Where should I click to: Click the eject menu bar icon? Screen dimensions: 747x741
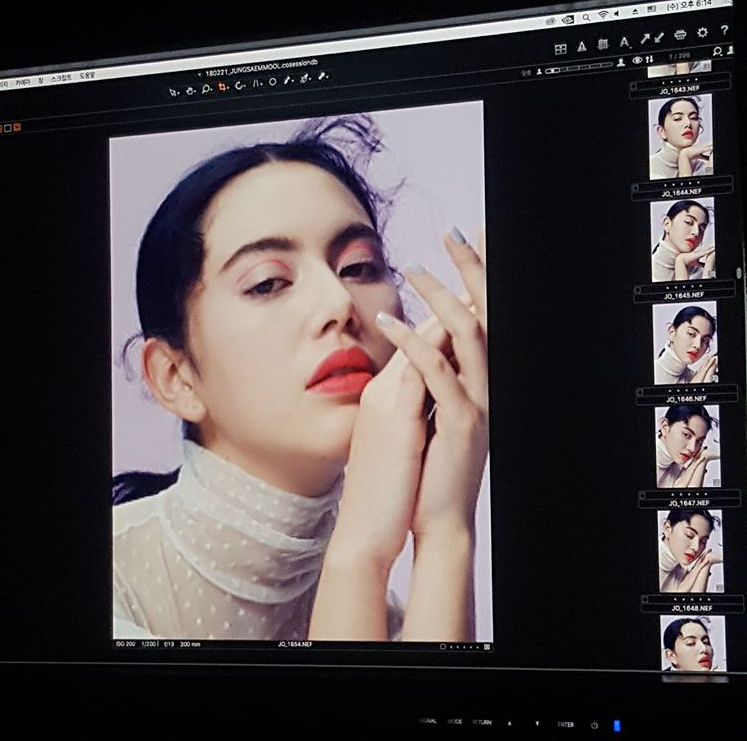[x=636, y=12]
